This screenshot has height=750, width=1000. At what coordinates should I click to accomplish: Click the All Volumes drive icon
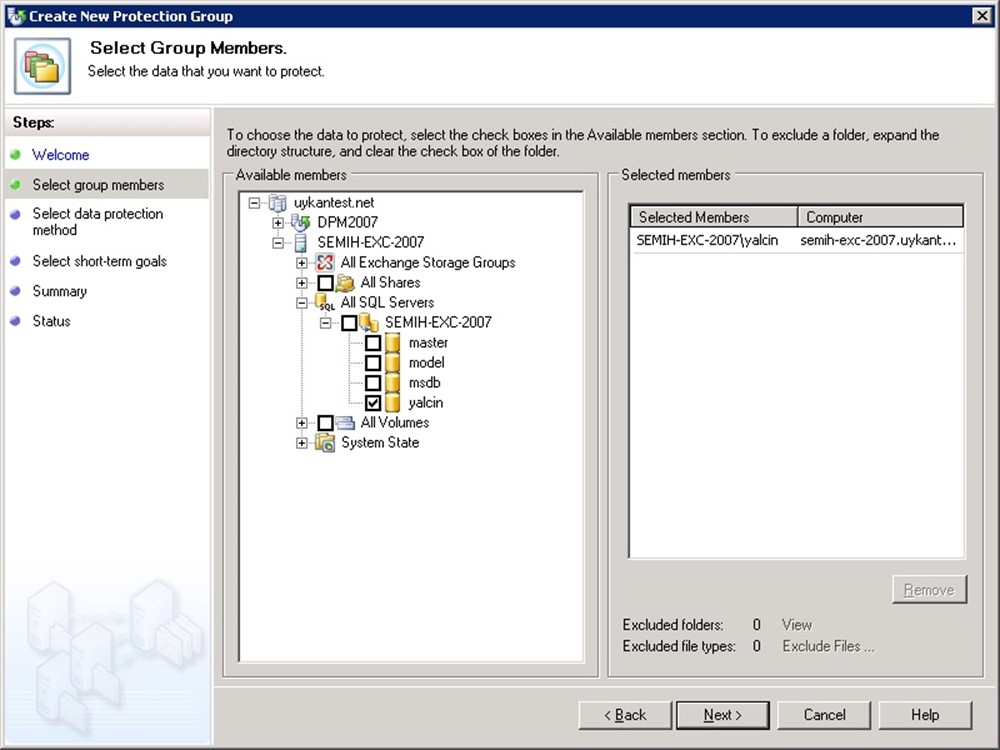pyautogui.click(x=346, y=423)
